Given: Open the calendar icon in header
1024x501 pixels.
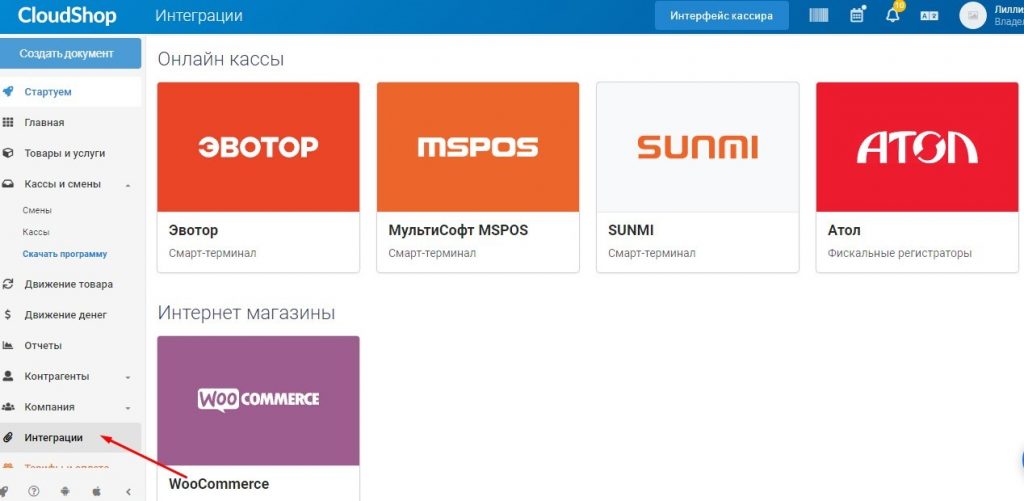Looking at the screenshot, I should 857,15.
